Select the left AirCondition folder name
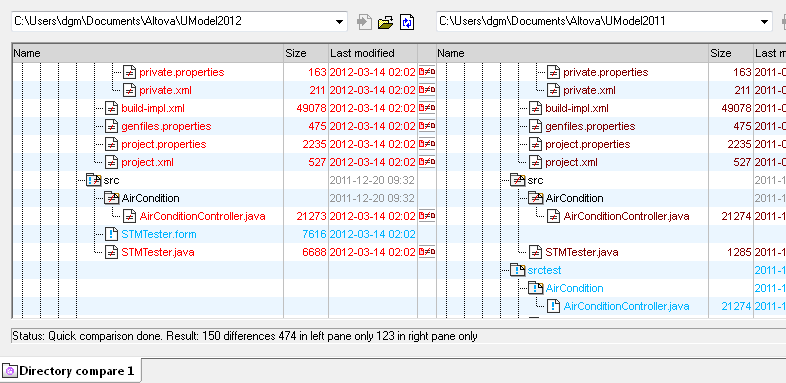 point(150,199)
